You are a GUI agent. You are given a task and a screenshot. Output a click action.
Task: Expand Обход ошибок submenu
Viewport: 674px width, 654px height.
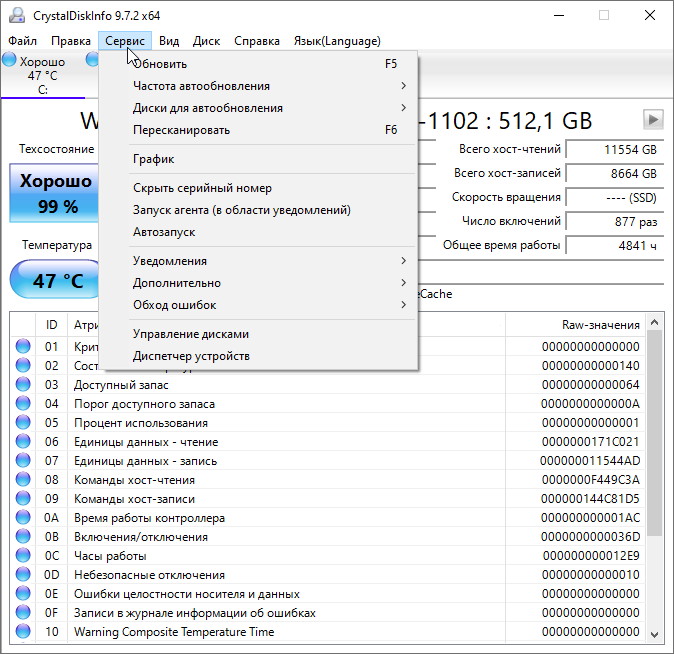coord(258,305)
